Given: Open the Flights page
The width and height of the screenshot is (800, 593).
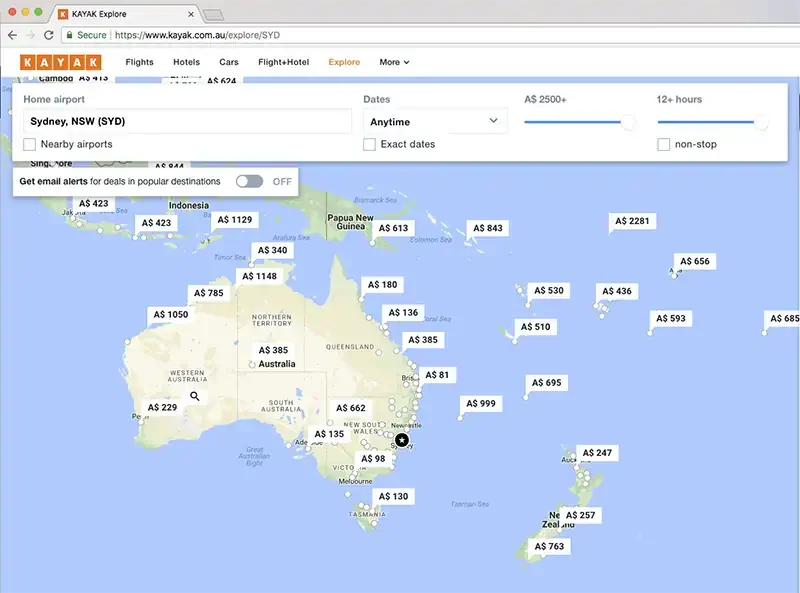Looking at the screenshot, I should click(x=139, y=62).
